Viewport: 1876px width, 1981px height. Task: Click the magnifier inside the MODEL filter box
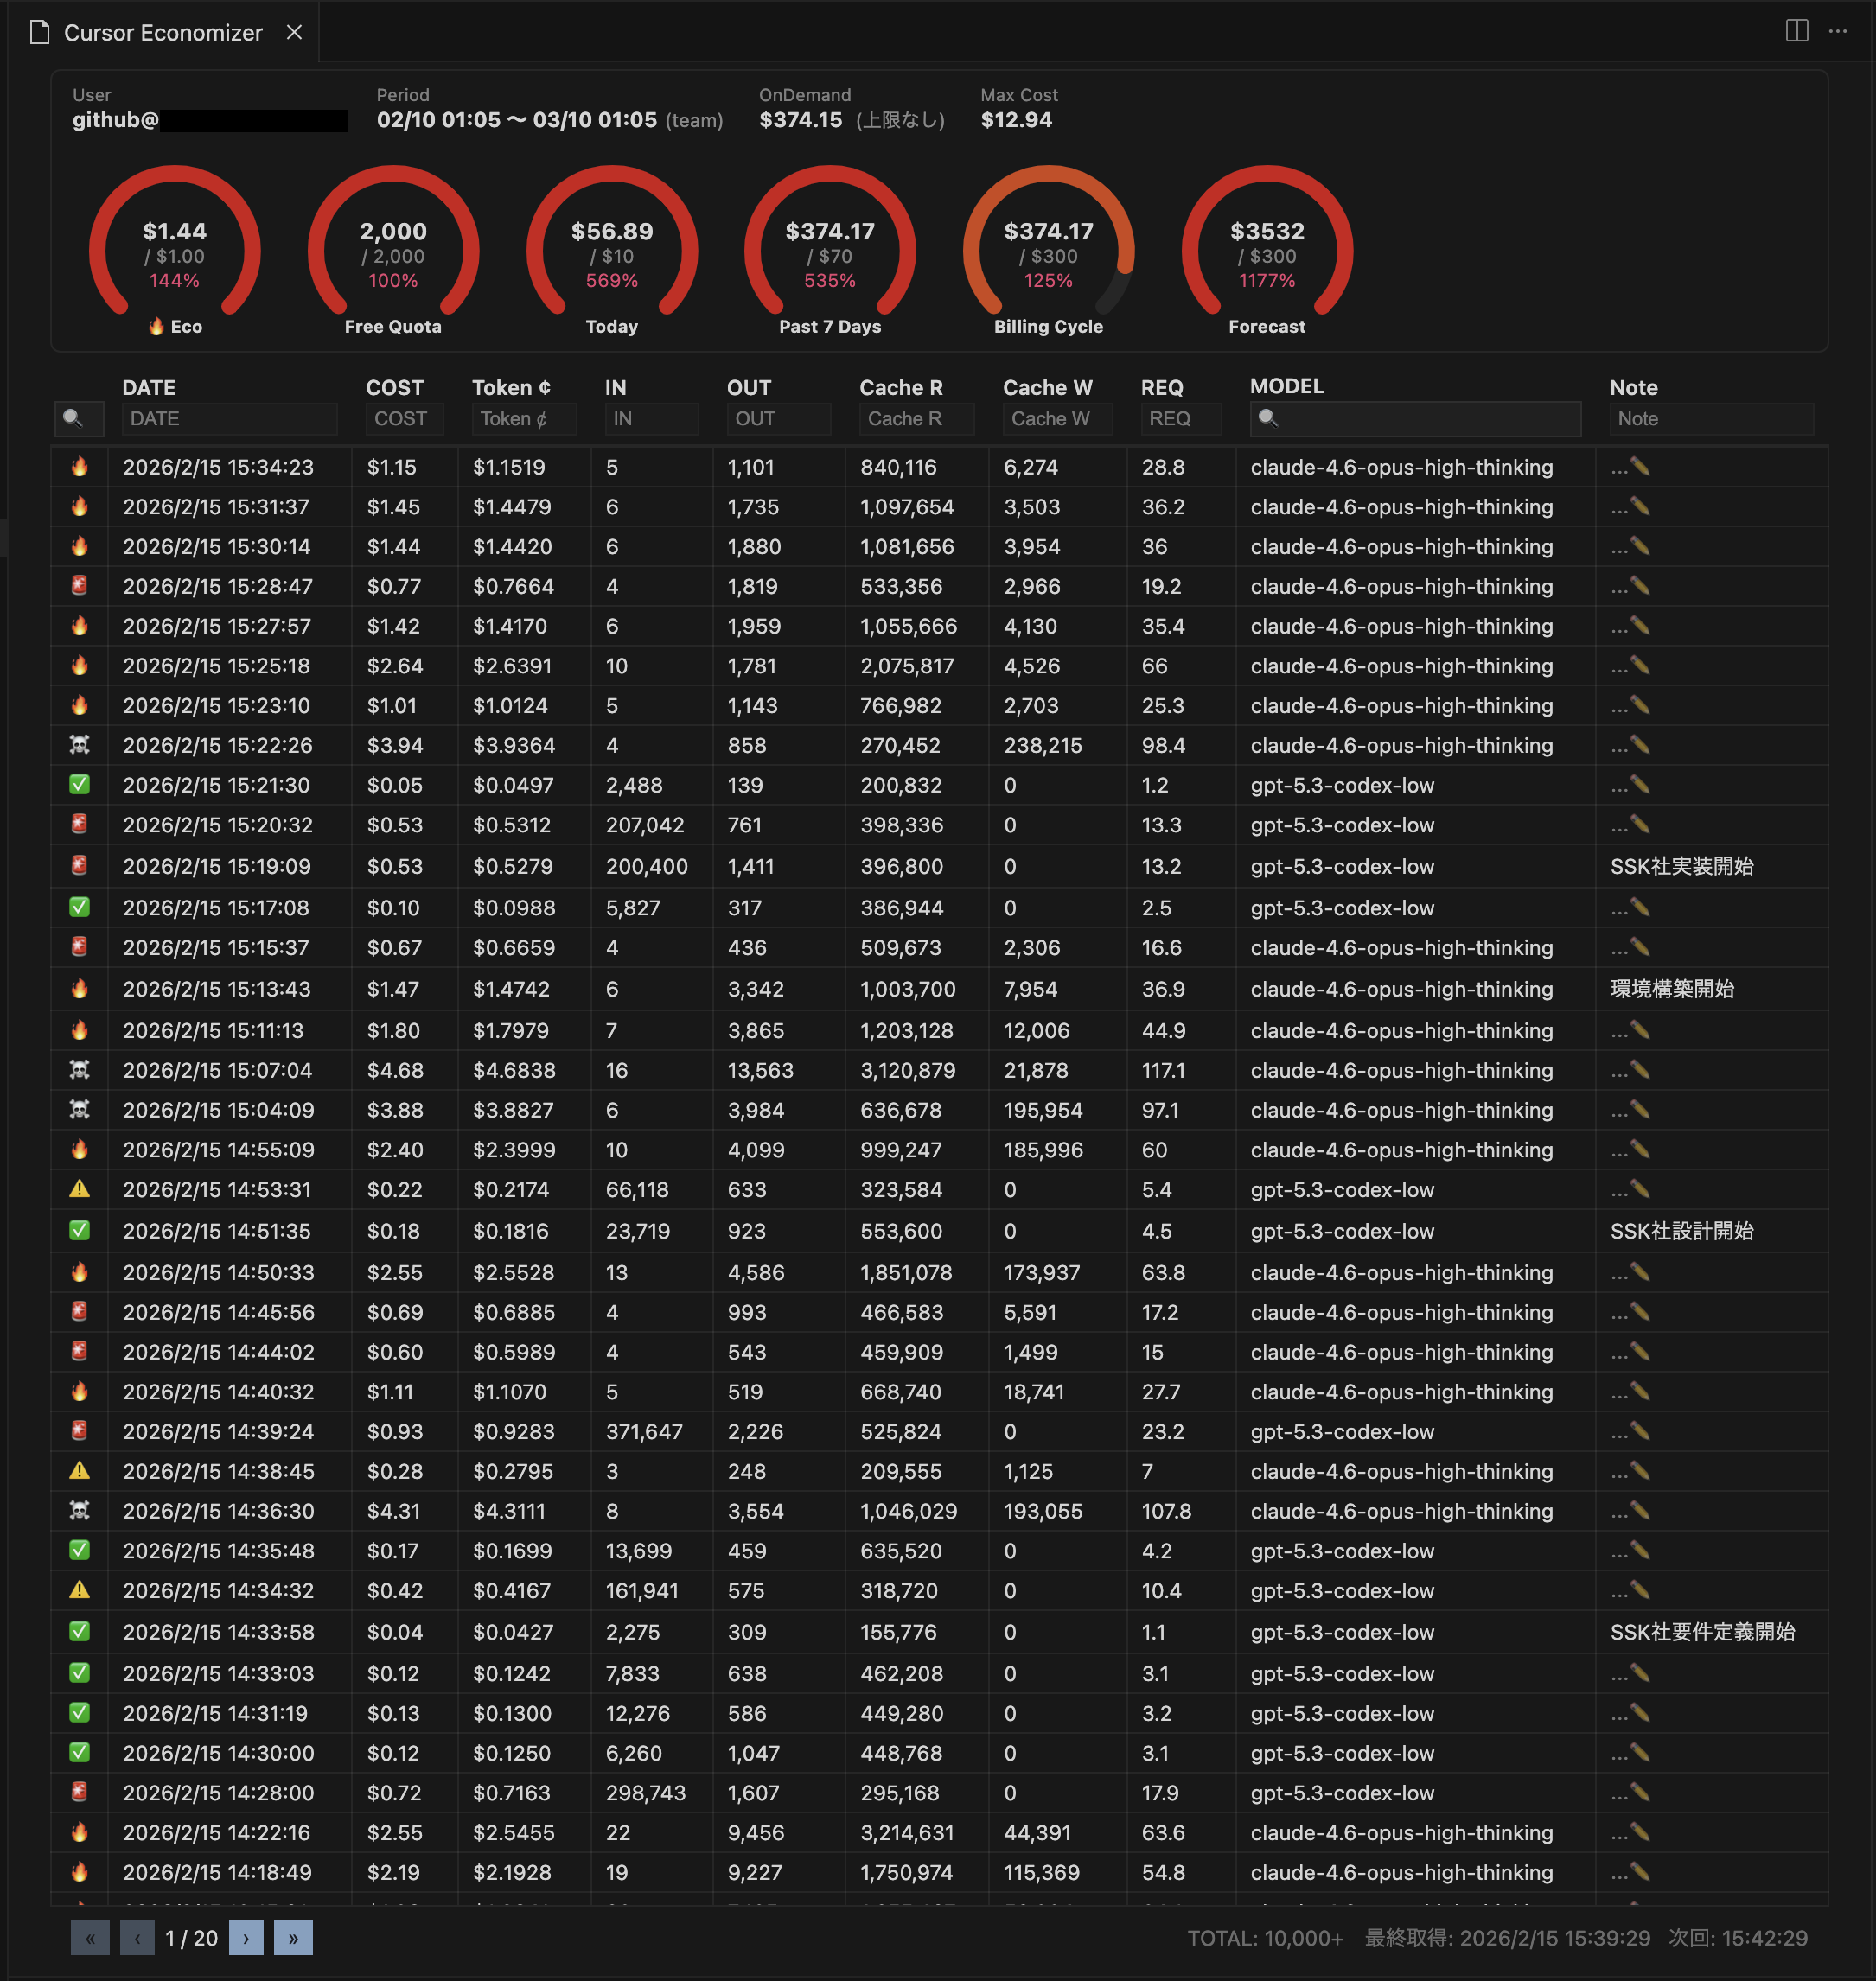click(1270, 419)
